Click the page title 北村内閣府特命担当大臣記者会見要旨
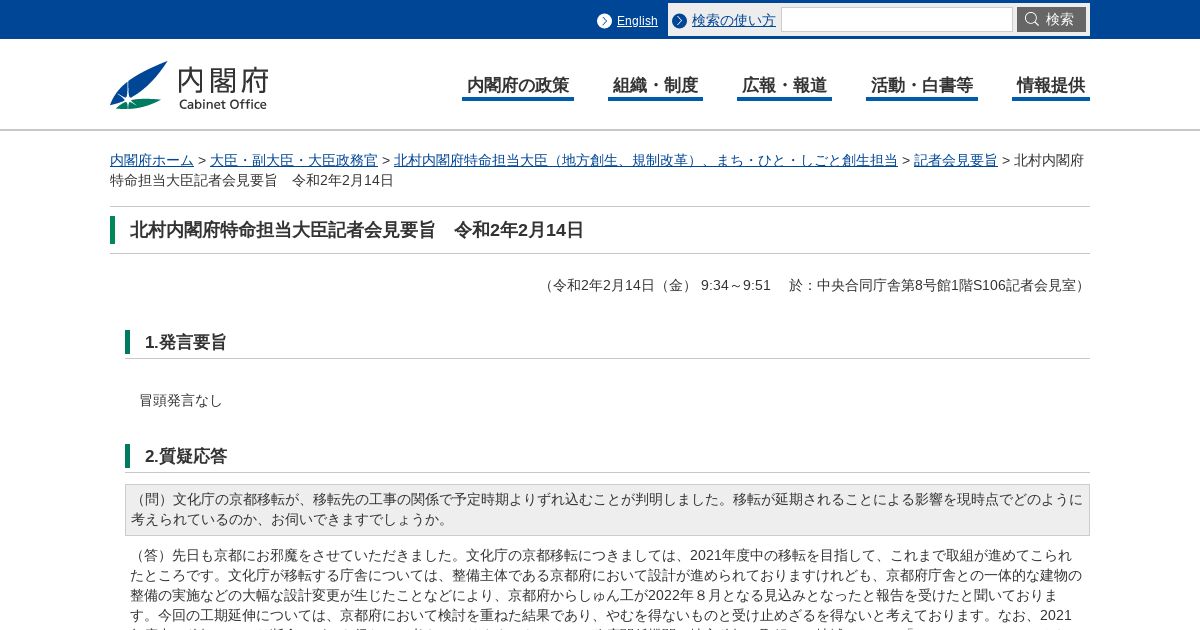The width and height of the screenshot is (1200, 630). [x=357, y=230]
